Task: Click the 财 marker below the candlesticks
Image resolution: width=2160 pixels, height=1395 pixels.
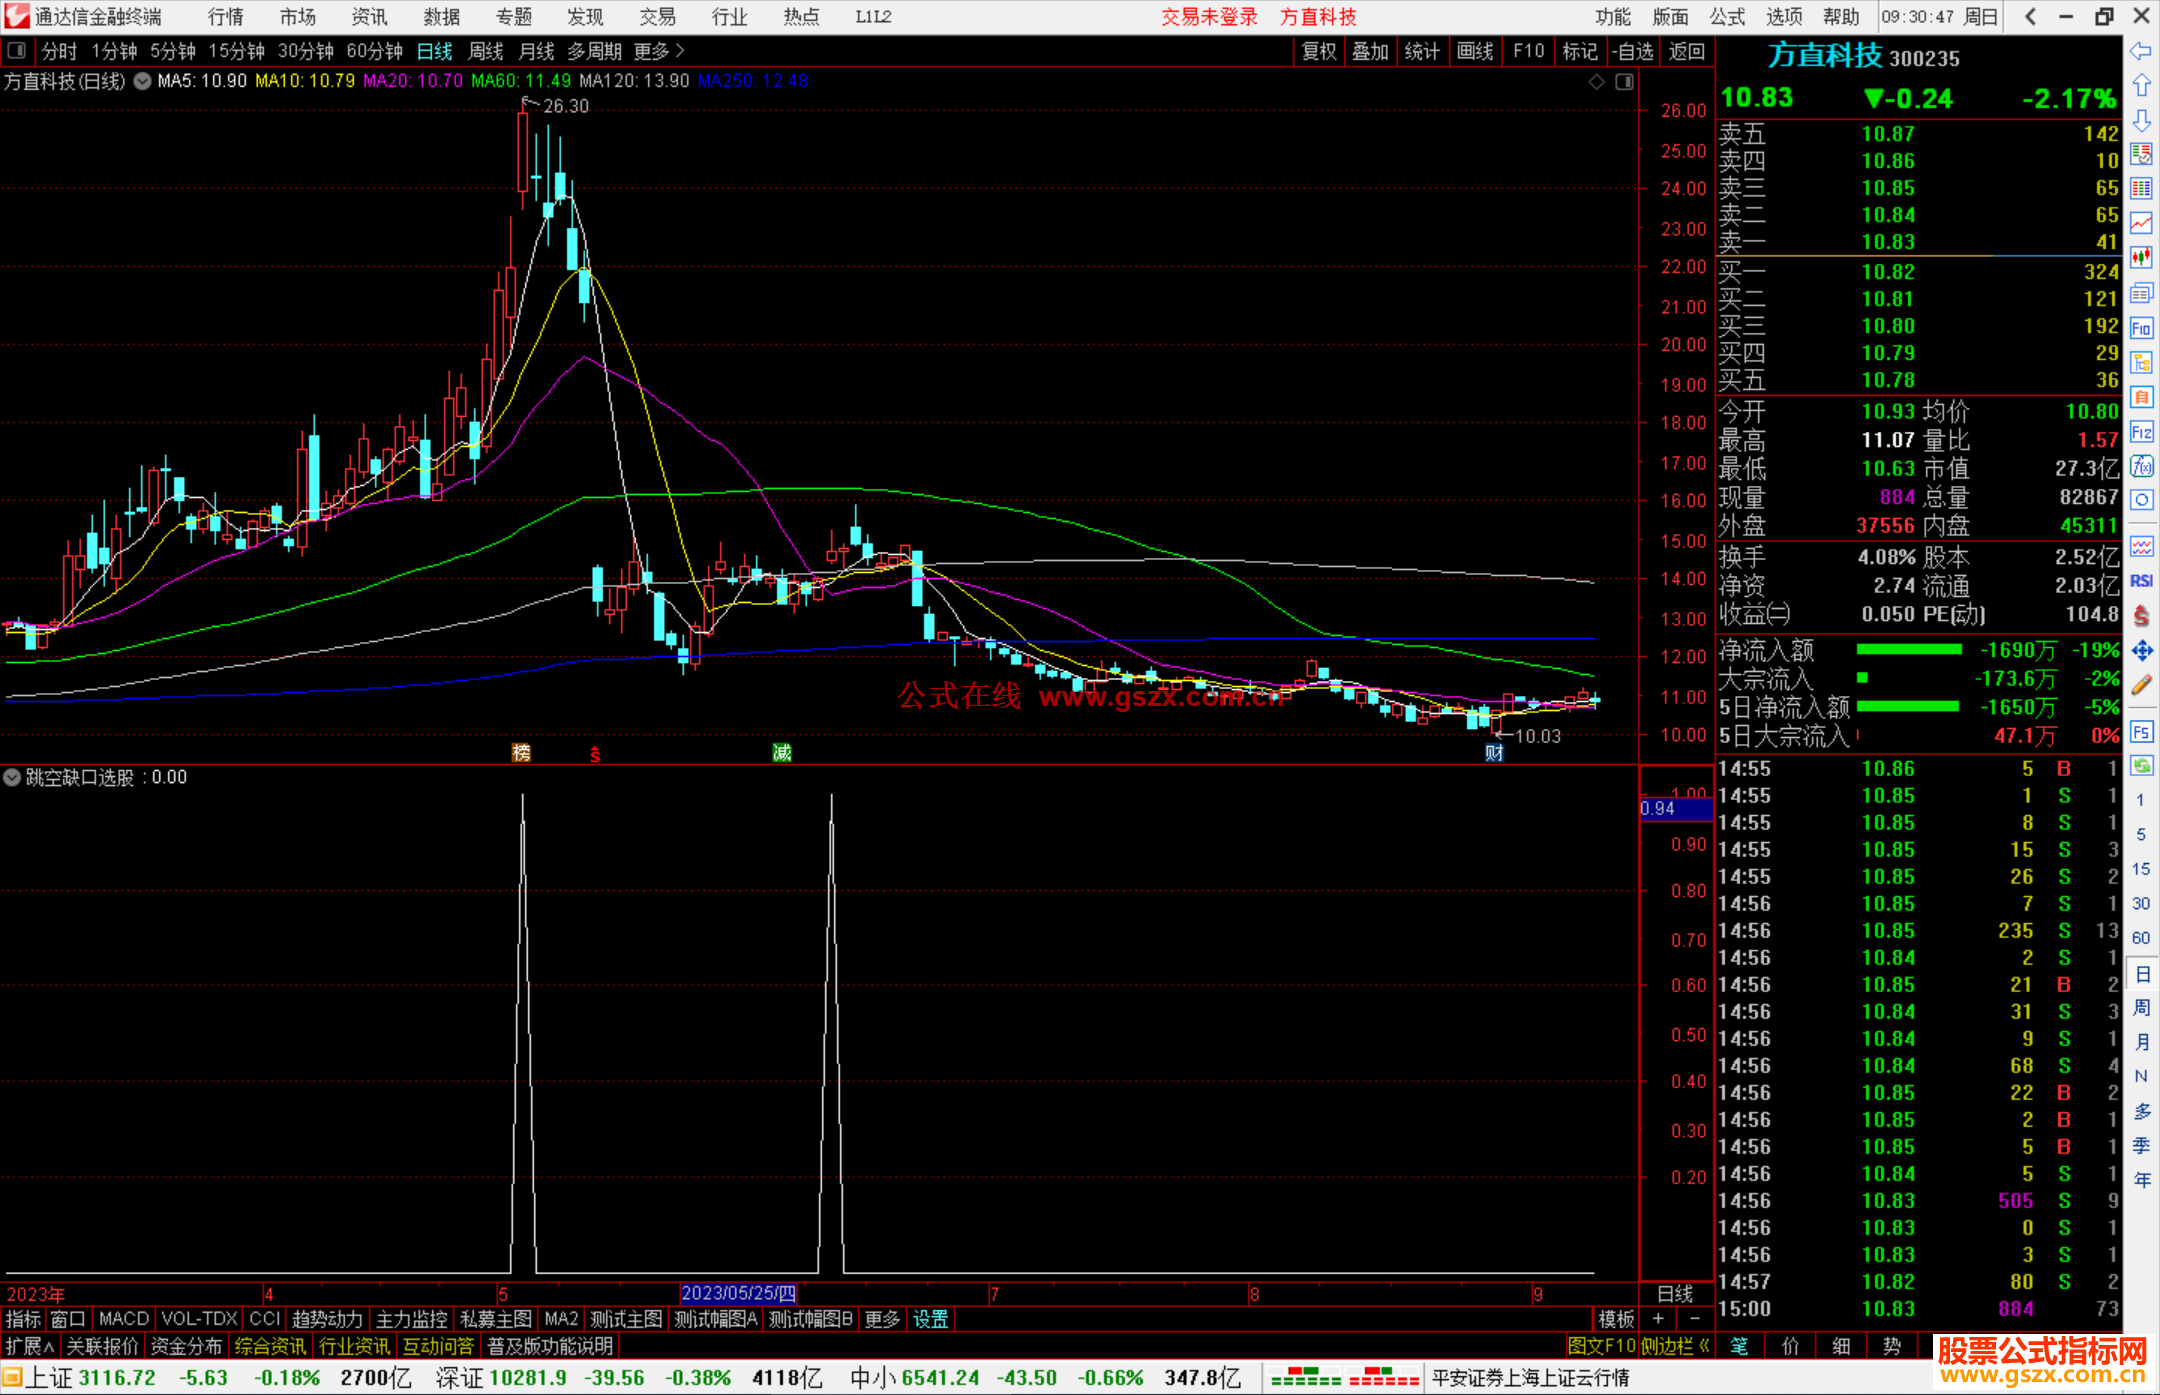Action: [1494, 753]
